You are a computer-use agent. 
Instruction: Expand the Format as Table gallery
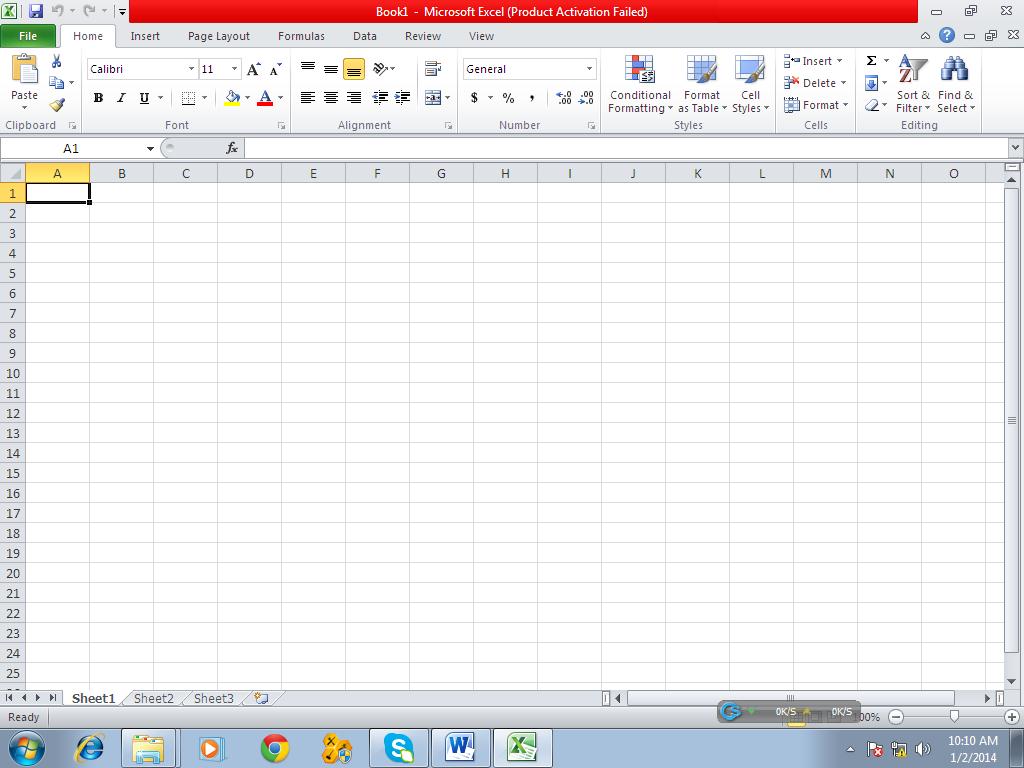click(x=702, y=85)
